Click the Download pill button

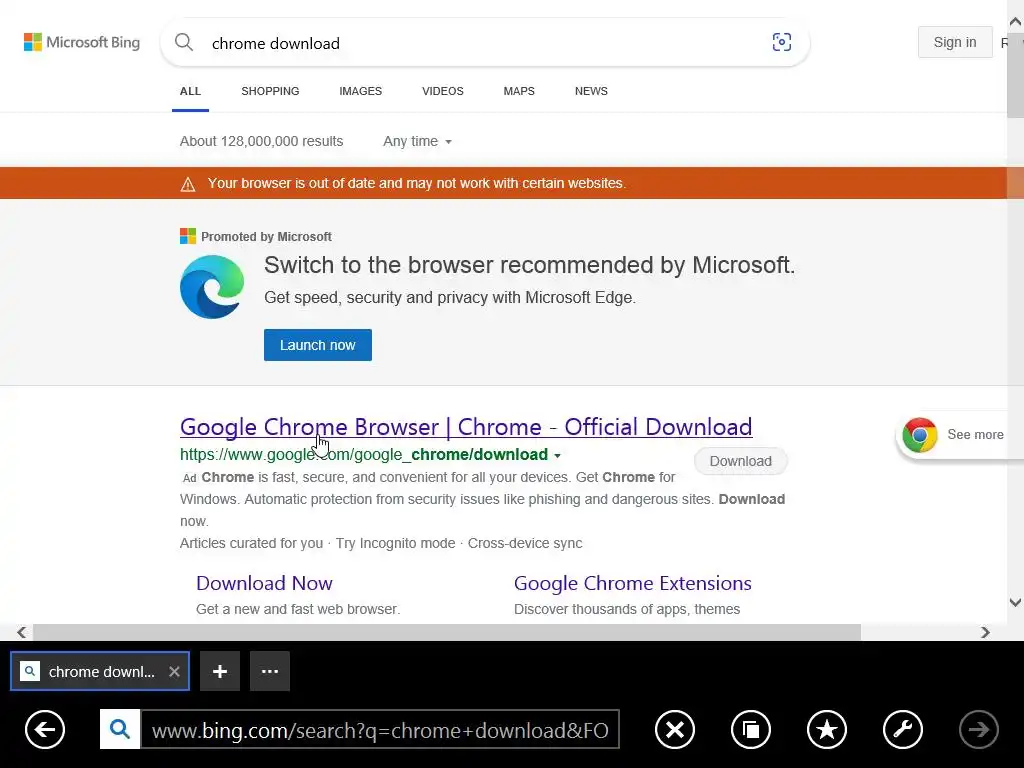click(741, 461)
